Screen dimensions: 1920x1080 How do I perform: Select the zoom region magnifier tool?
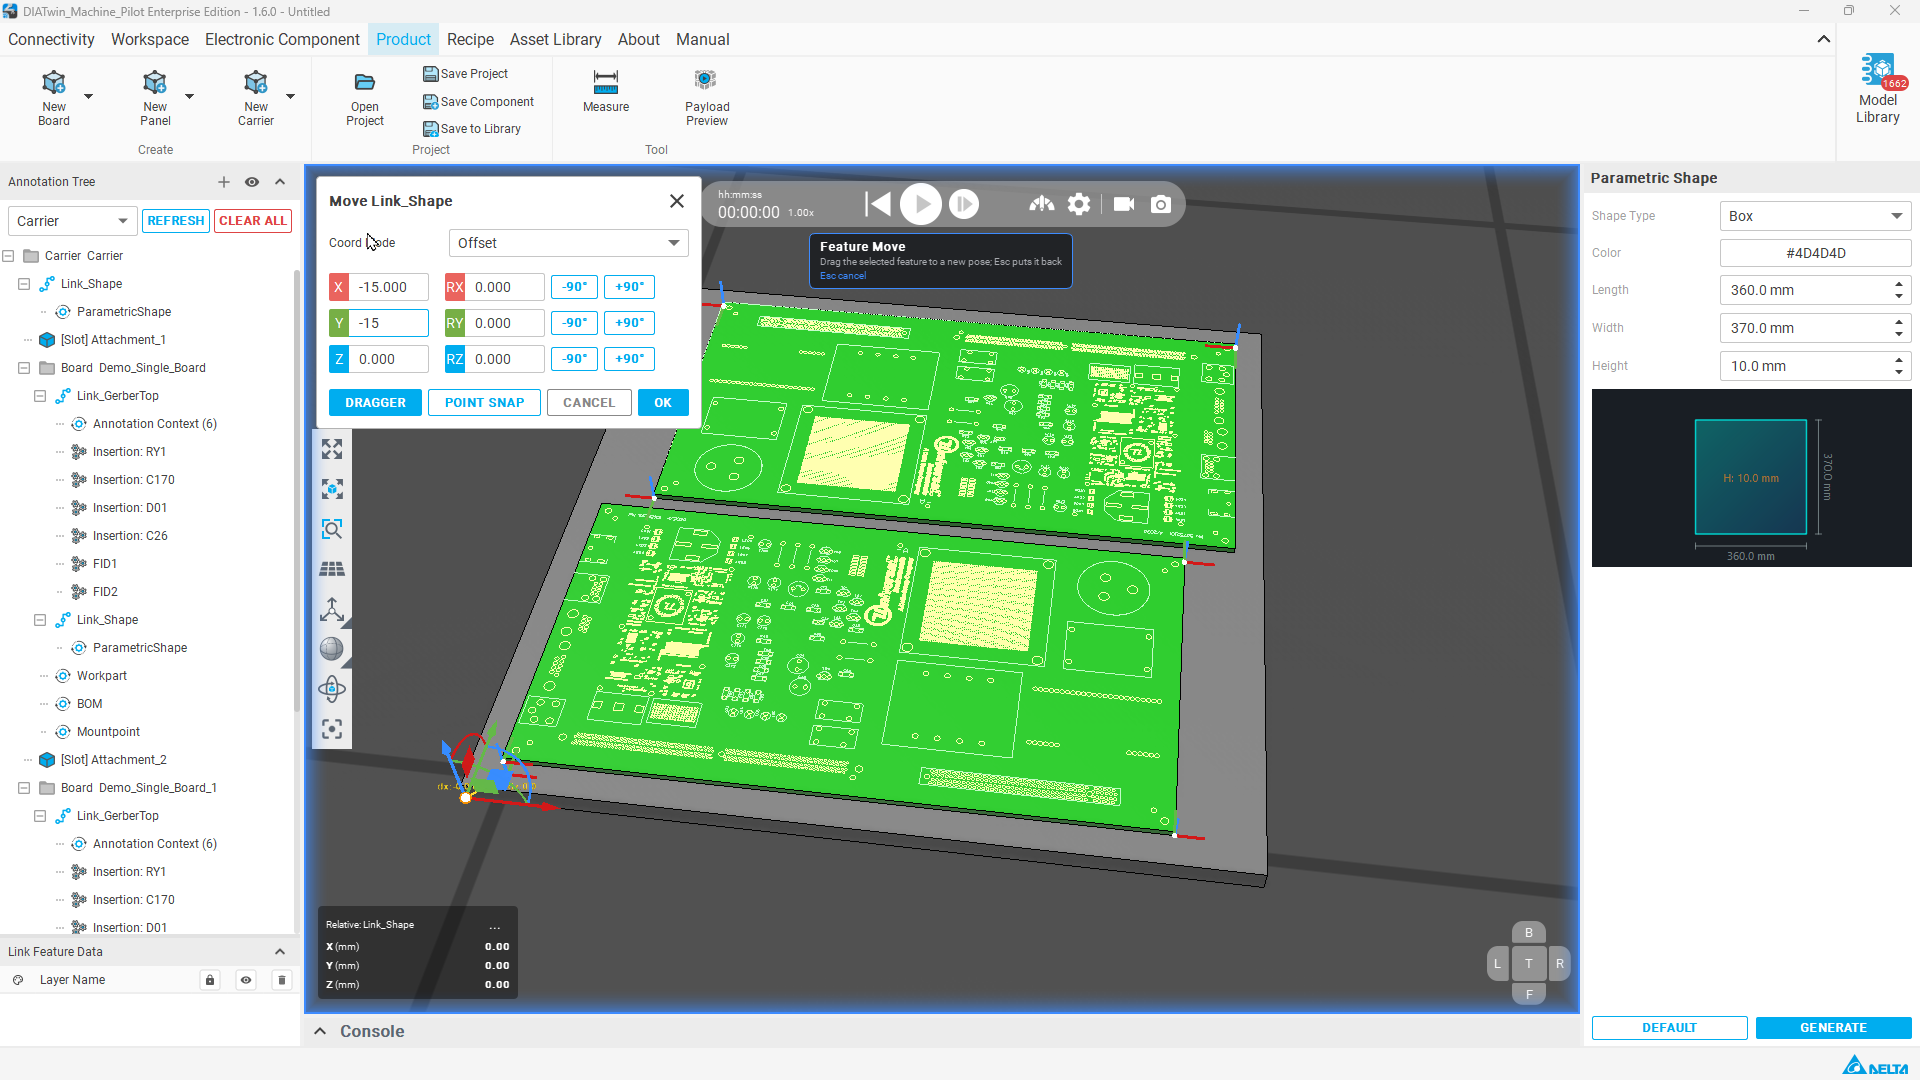tap(332, 529)
